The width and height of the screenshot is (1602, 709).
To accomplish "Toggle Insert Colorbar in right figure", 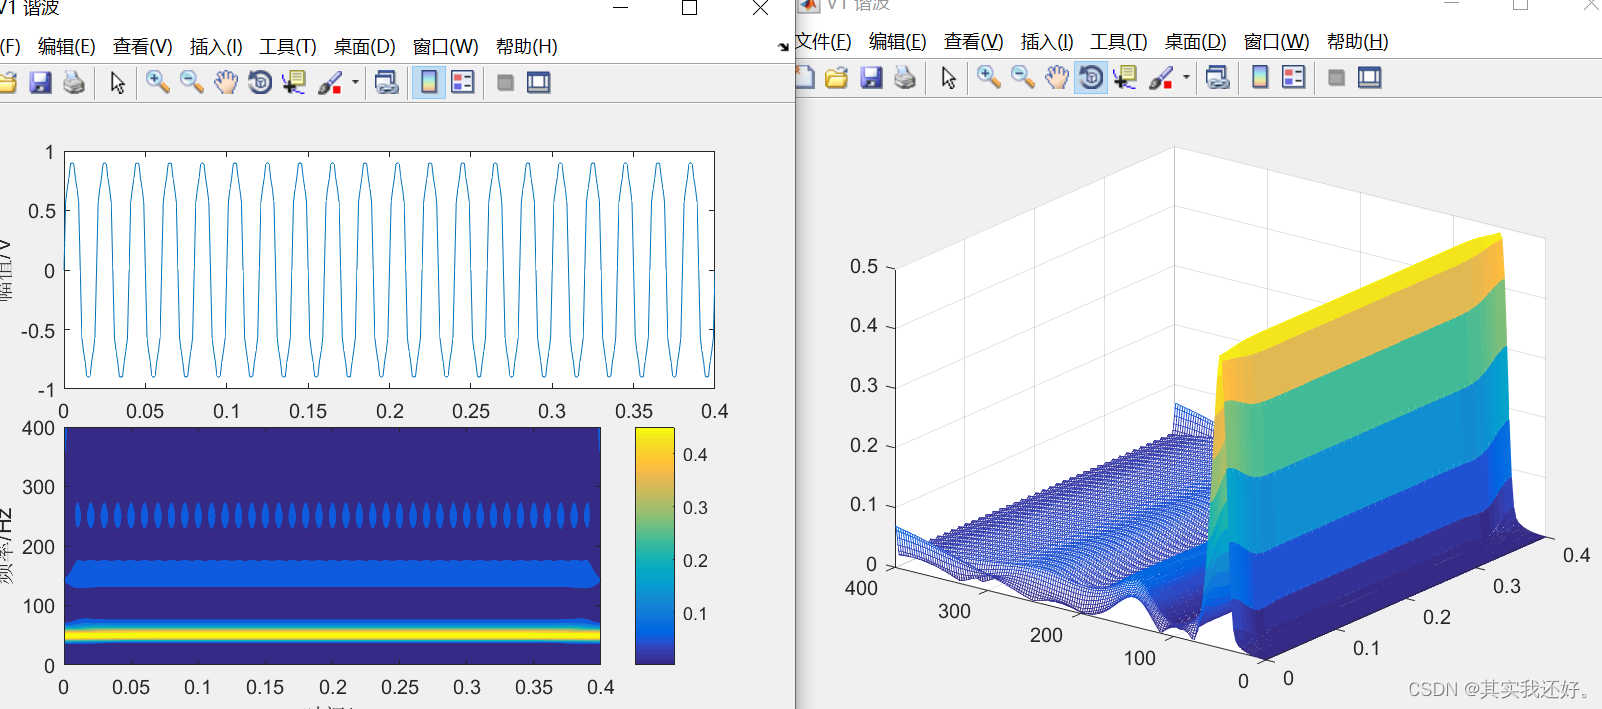I will [1260, 78].
